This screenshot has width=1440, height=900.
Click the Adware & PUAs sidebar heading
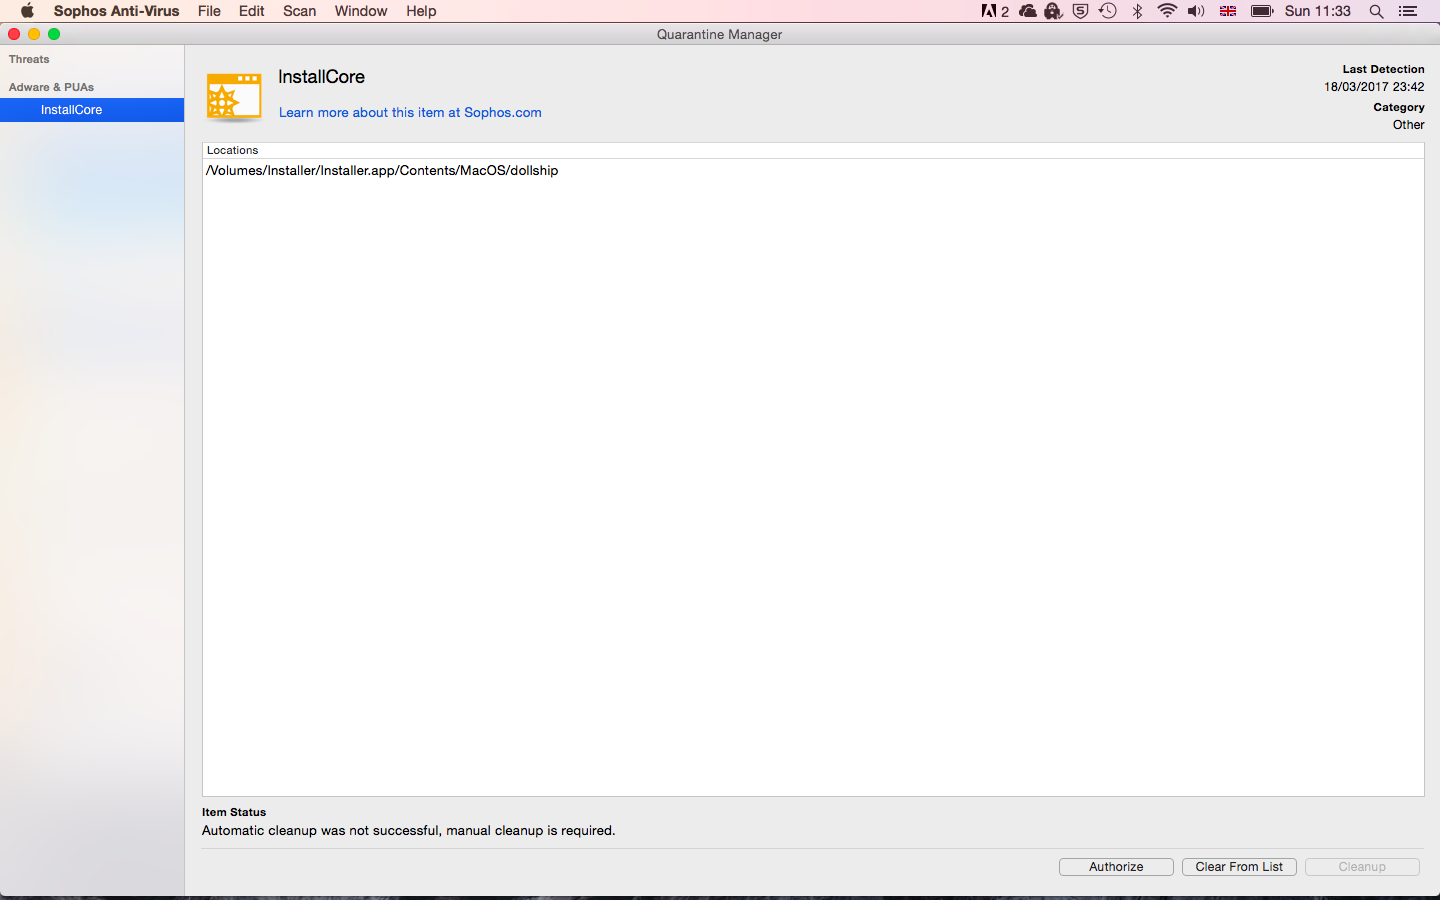coord(51,87)
